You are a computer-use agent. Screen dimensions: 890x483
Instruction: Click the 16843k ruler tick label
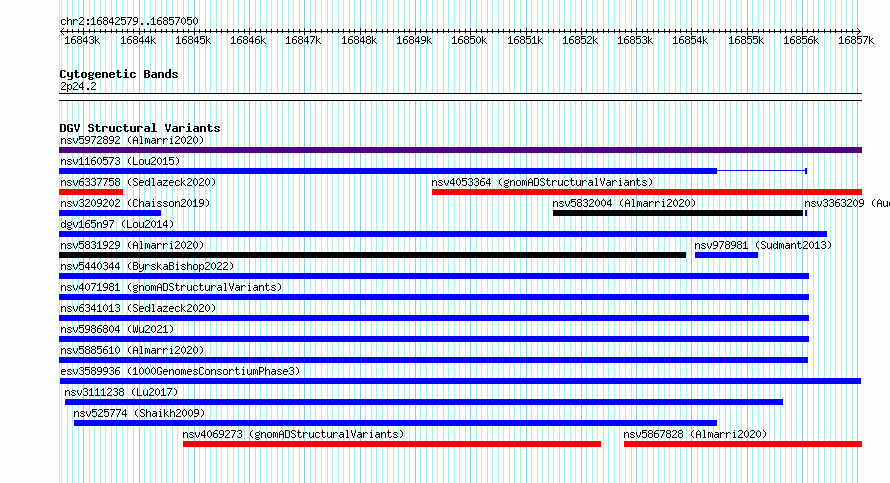82,40
